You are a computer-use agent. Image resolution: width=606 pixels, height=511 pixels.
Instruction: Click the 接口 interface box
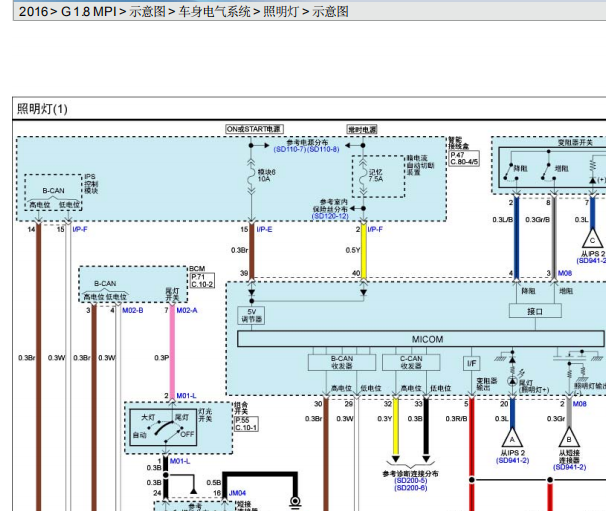535,311
